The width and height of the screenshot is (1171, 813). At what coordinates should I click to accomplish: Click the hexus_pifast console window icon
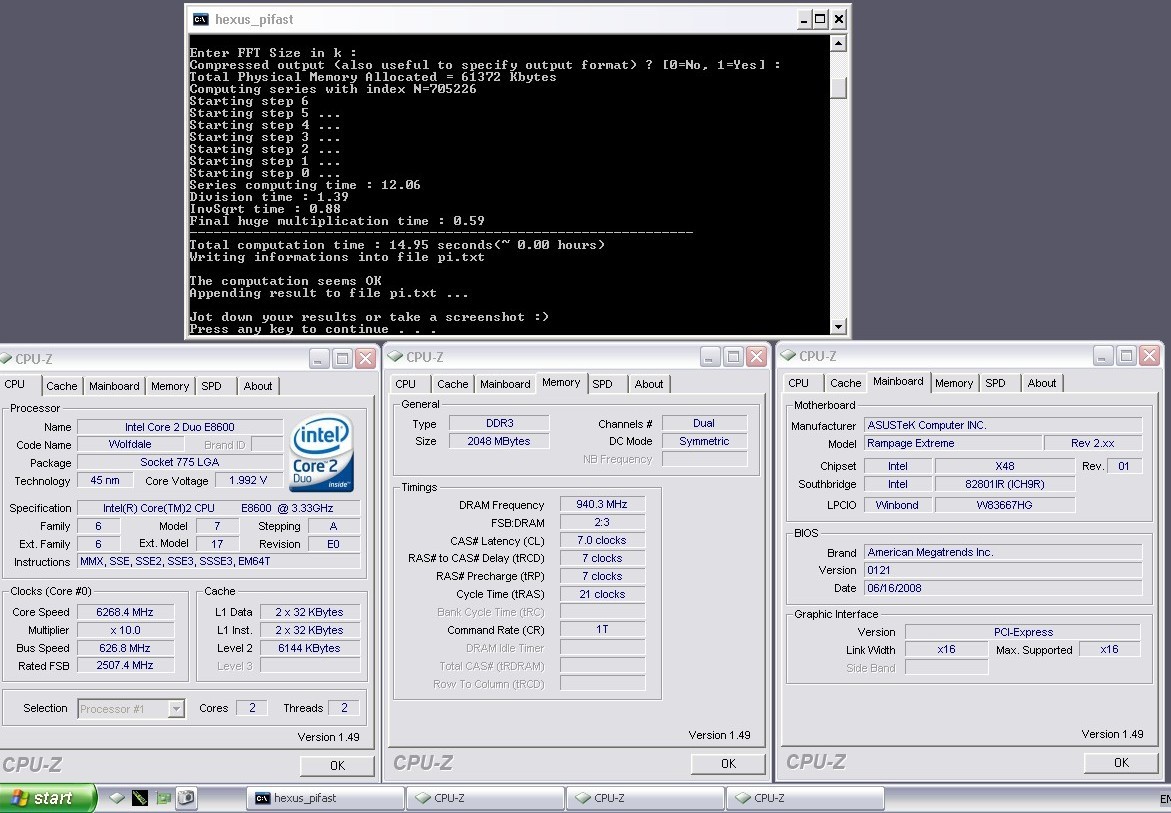pyautogui.click(x=200, y=19)
